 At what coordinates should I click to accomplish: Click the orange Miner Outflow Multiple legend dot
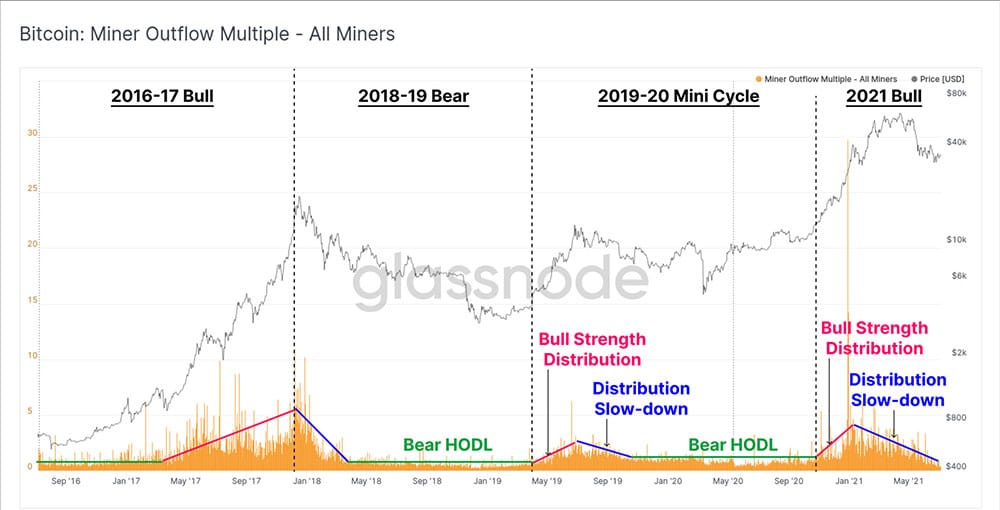point(758,79)
